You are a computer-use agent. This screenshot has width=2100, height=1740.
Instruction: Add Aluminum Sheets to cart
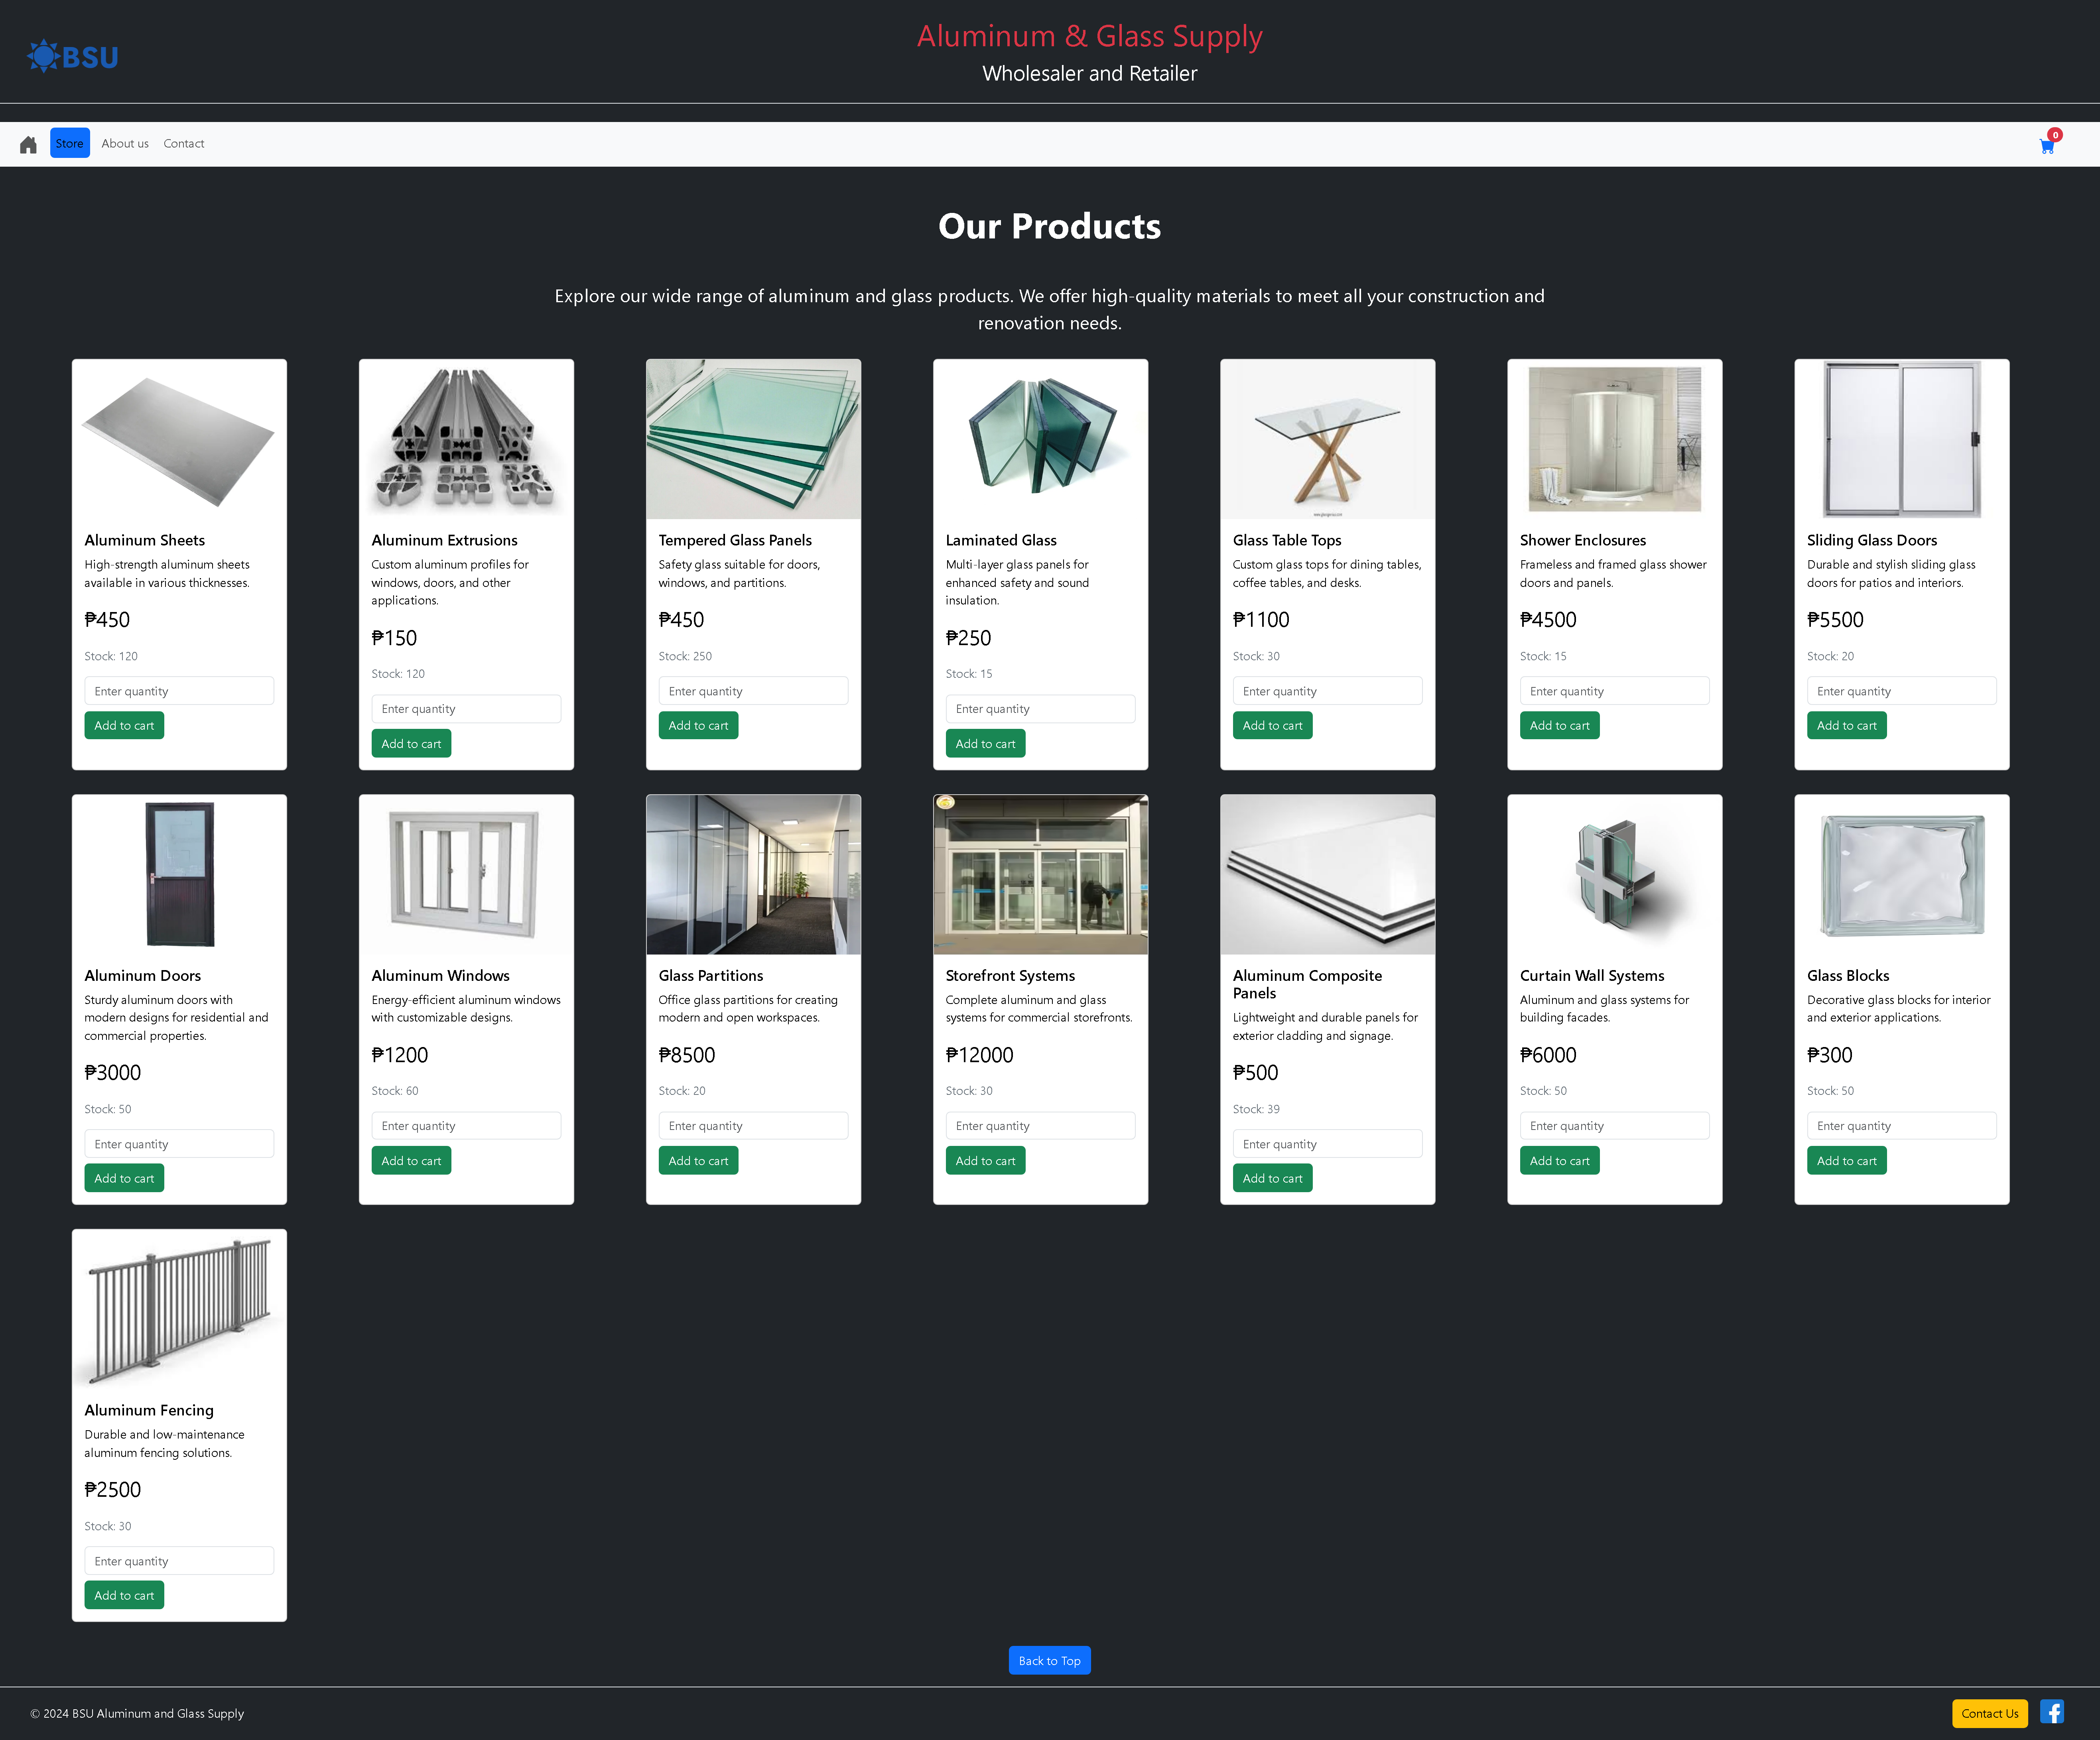coord(124,725)
